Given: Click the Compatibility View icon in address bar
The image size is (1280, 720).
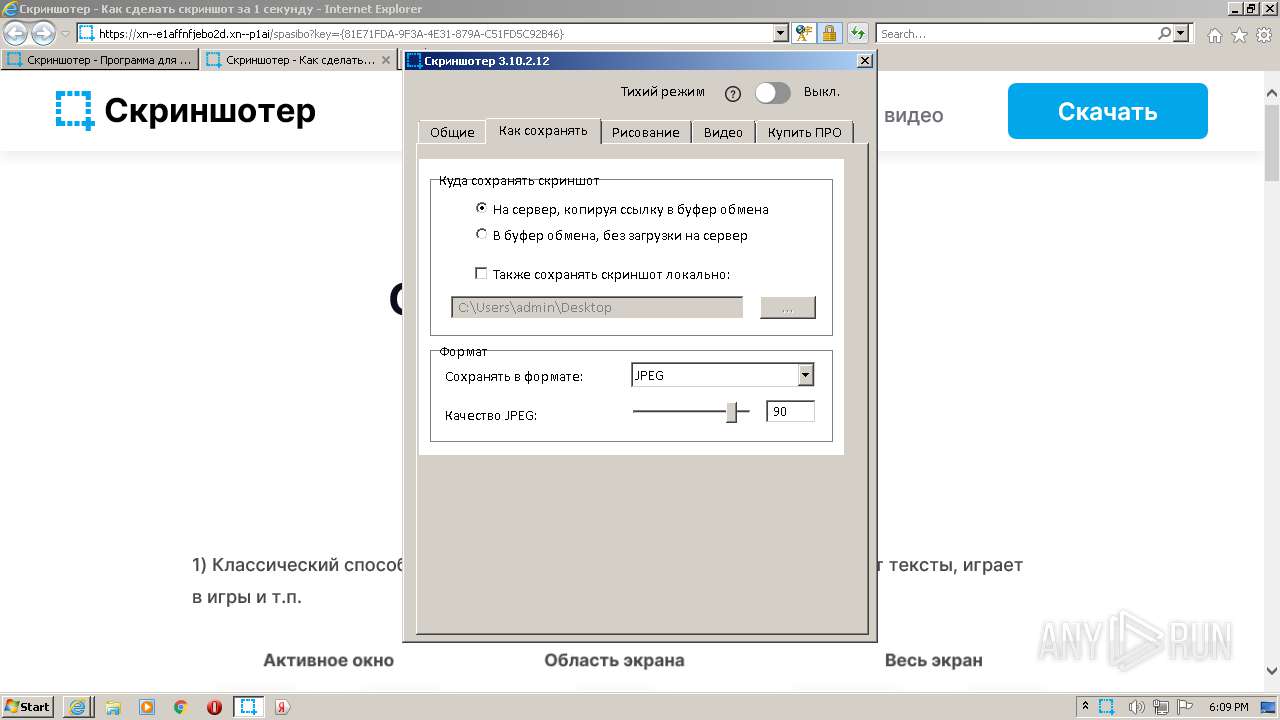Looking at the screenshot, I should coord(804,33).
